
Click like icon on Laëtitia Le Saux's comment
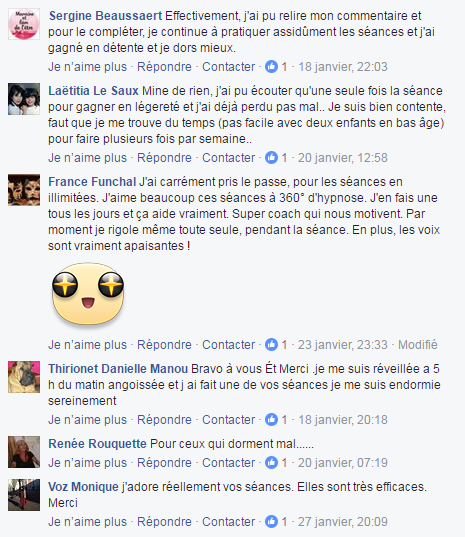[271, 158]
